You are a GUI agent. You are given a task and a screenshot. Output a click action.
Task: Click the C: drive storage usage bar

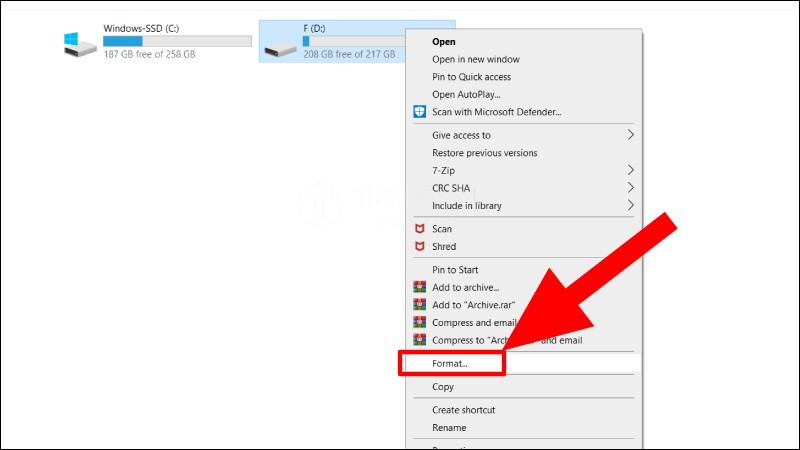[x=177, y=41]
